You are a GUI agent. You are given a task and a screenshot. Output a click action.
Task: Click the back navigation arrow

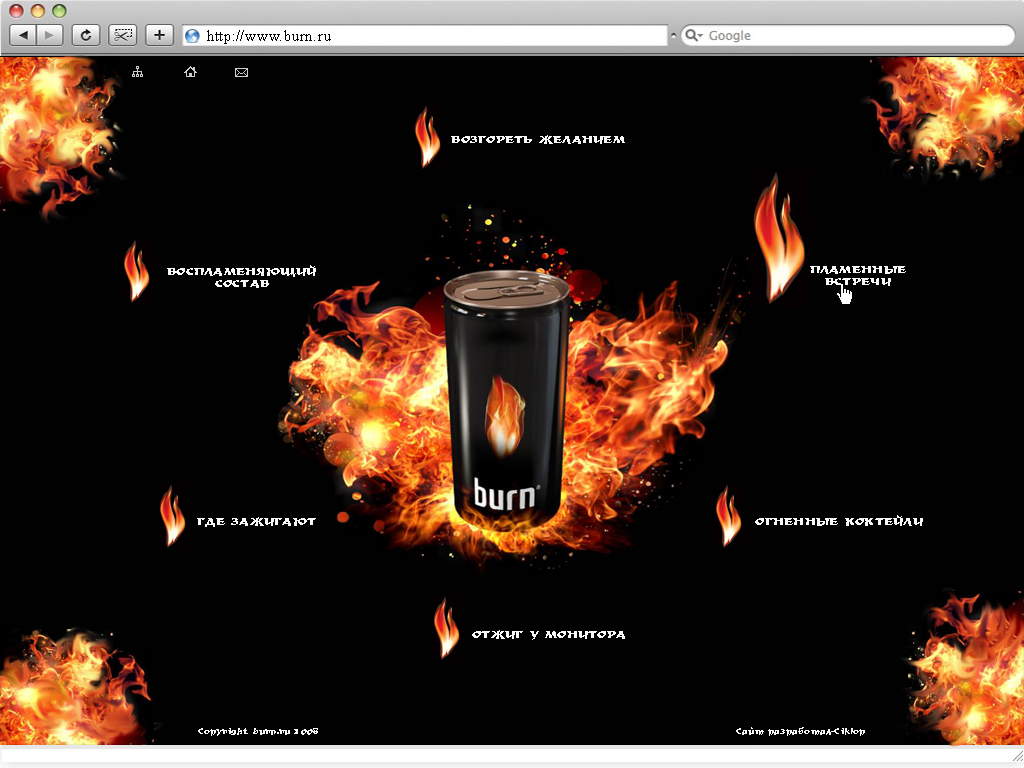pos(22,34)
